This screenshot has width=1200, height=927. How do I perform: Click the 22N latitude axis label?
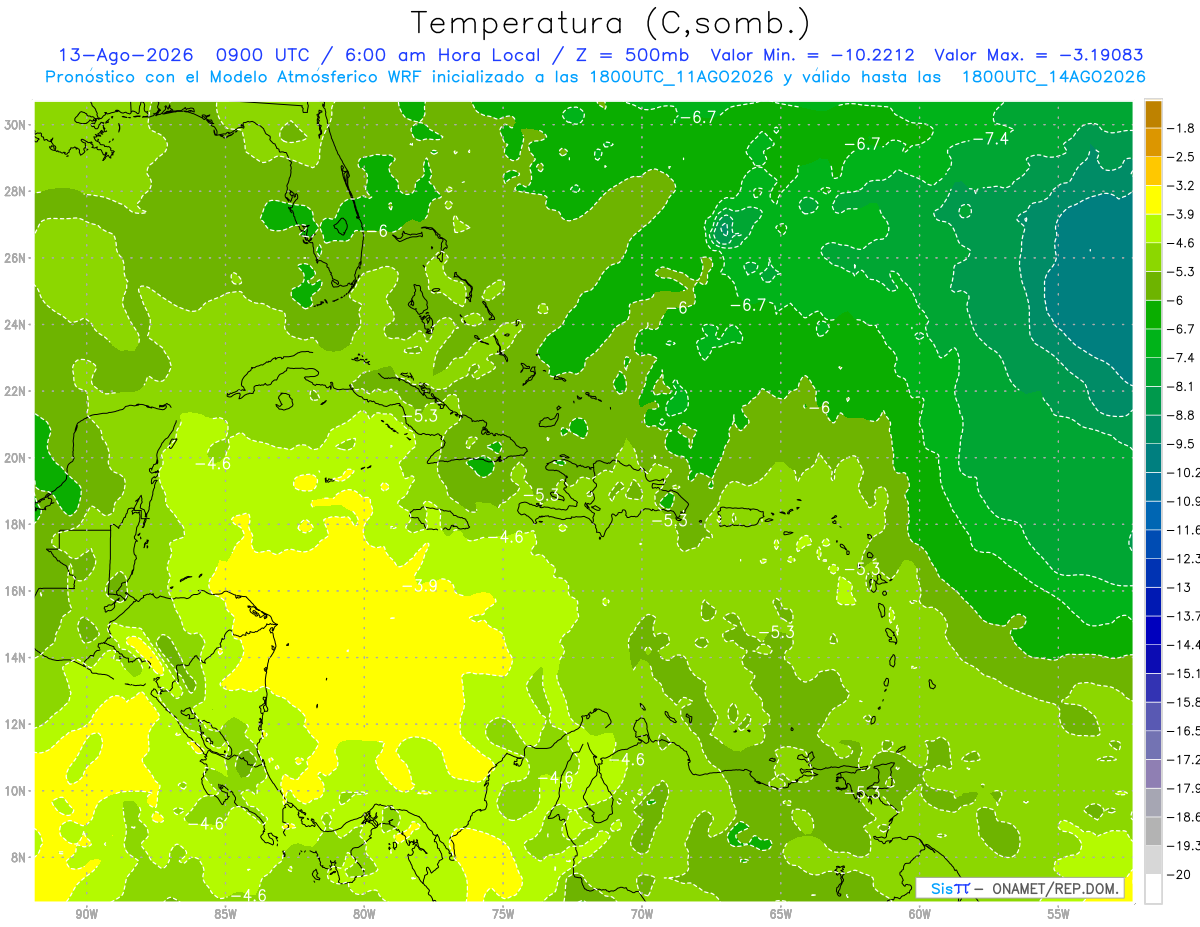pyautogui.click(x=16, y=391)
